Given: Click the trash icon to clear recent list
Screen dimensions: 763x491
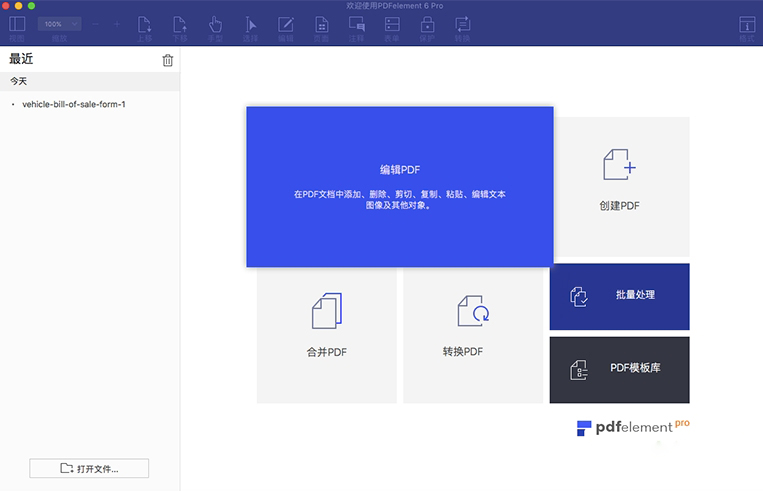Looking at the screenshot, I should point(167,60).
